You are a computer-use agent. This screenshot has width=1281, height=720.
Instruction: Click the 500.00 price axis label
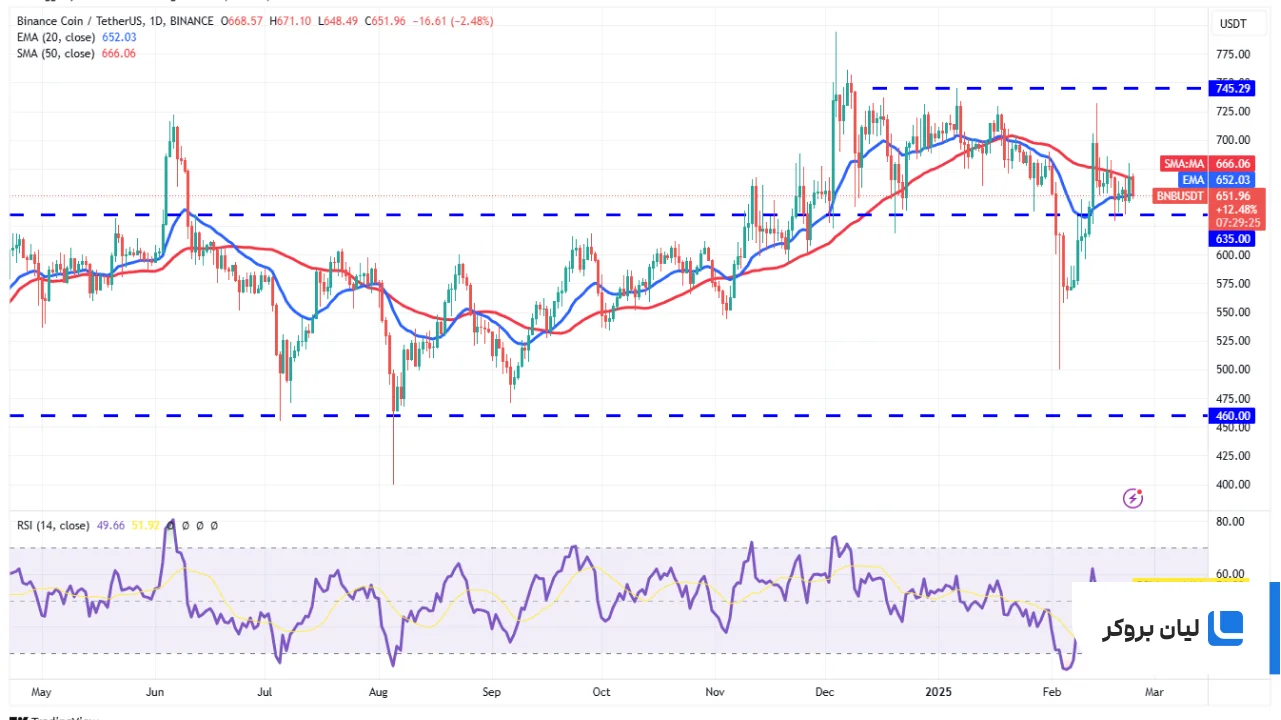click(x=1232, y=369)
